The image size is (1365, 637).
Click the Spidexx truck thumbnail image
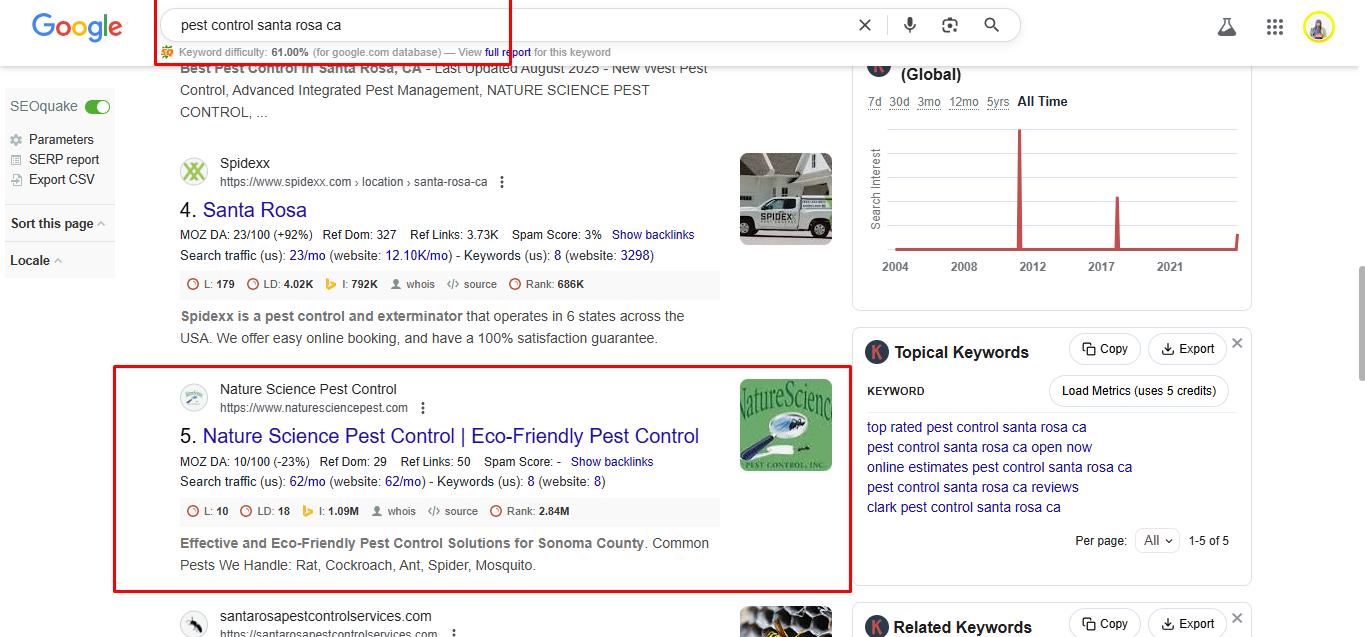click(785, 199)
